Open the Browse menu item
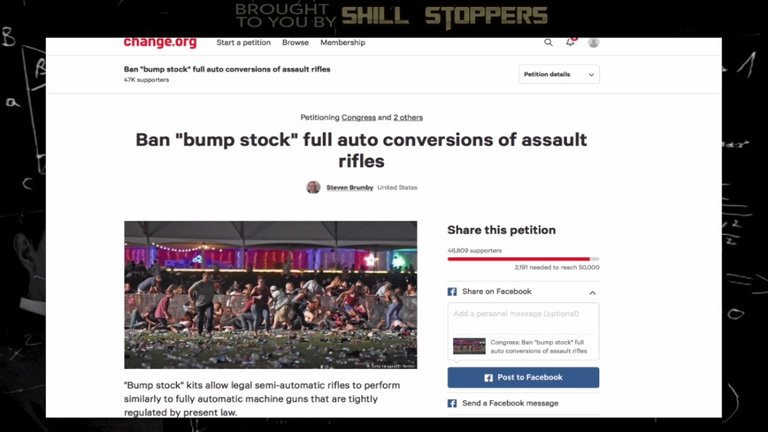768x432 pixels. 295,43
